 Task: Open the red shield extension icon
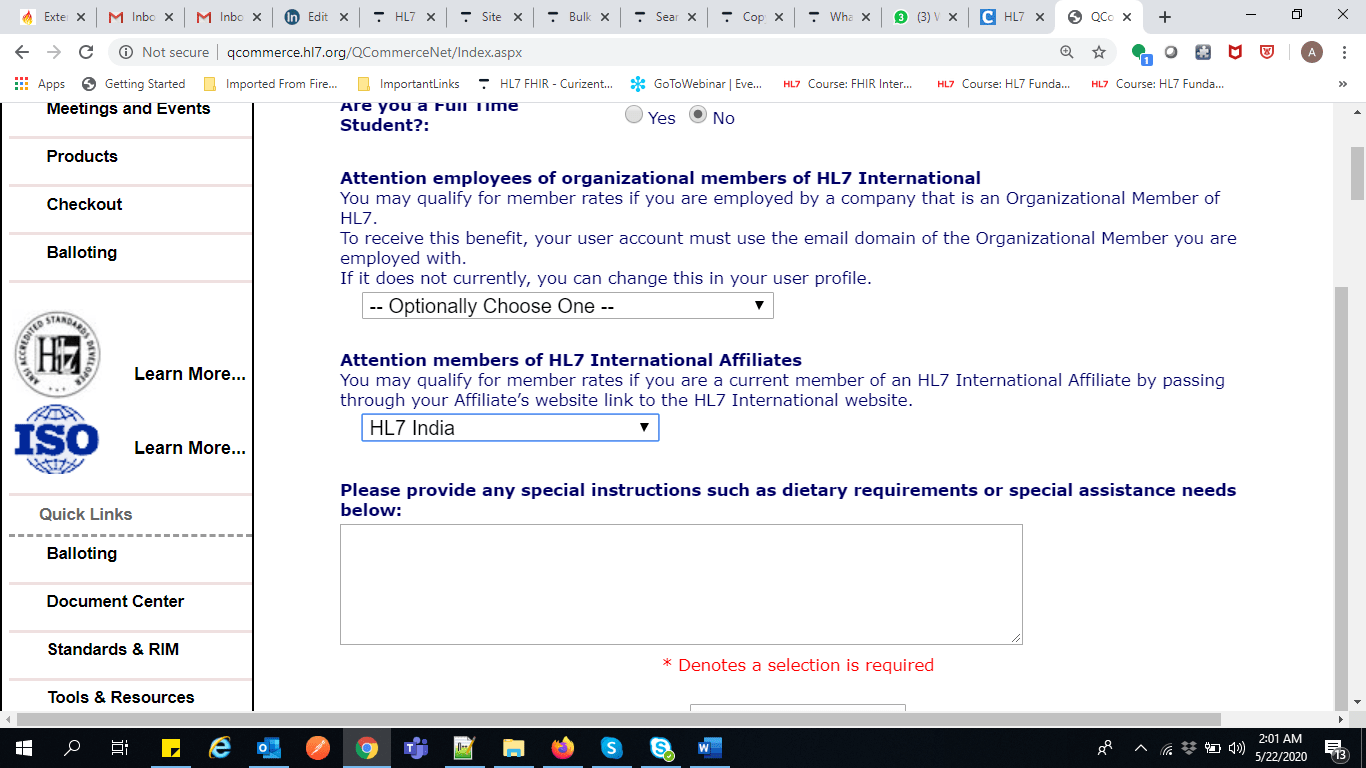click(x=1267, y=52)
